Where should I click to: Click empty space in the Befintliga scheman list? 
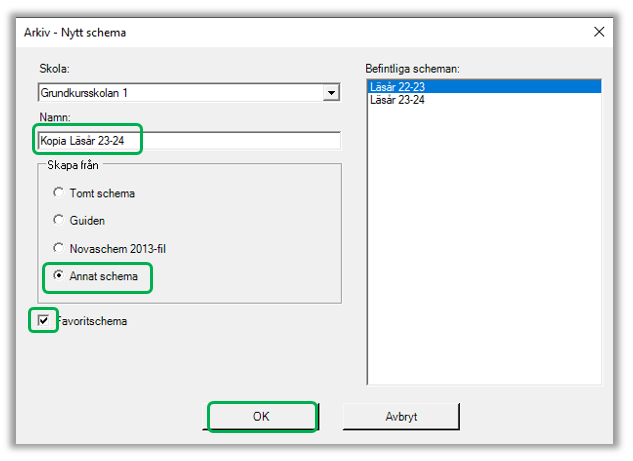tap(484, 250)
